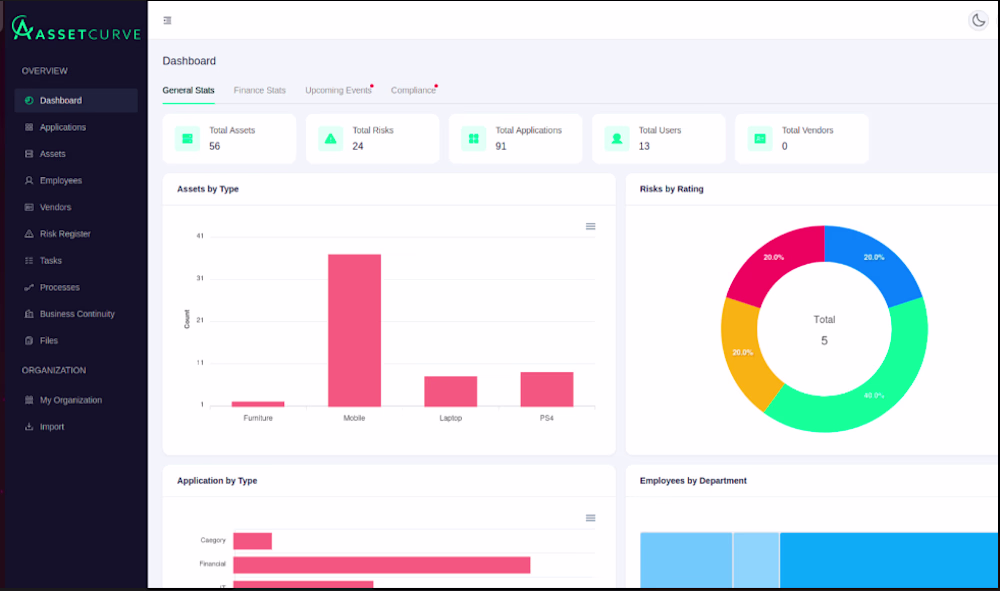1000x591 pixels.
Task: Select the General Stats tab
Action: click(x=188, y=91)
